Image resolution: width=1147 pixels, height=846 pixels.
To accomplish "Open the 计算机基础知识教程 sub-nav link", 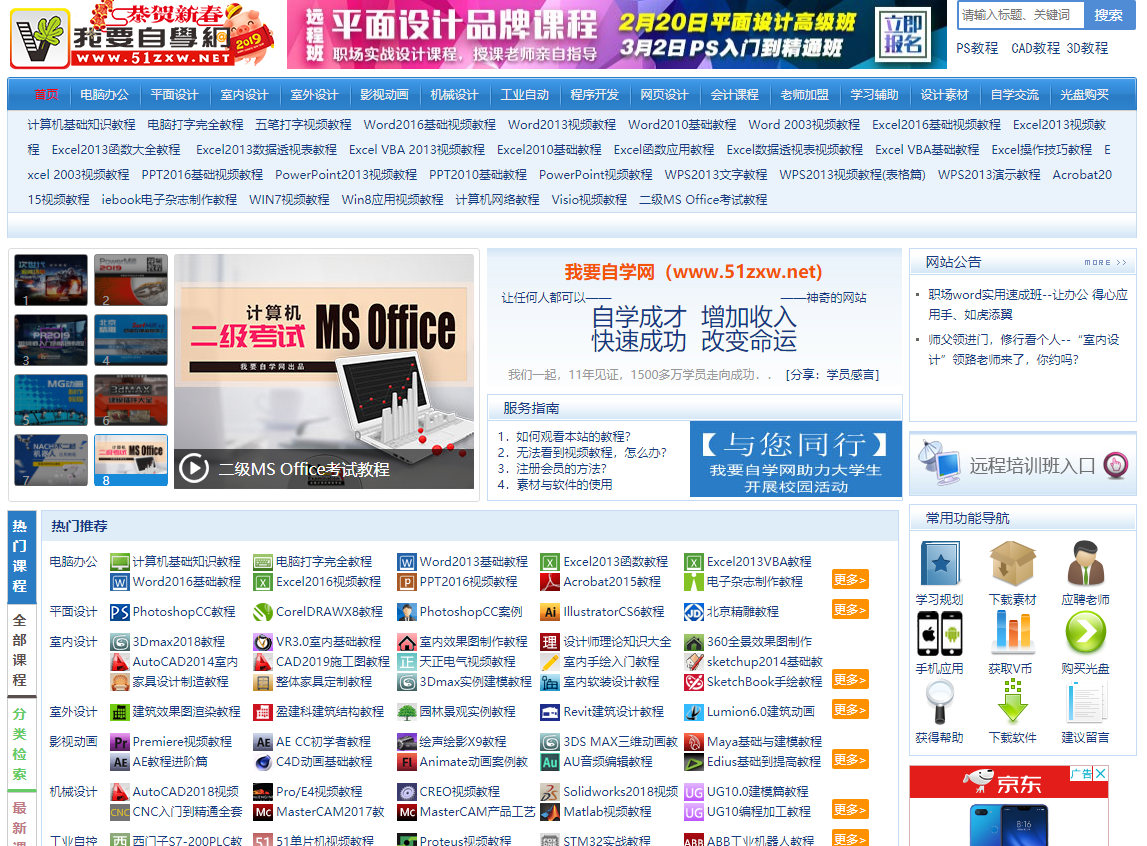I will click(81, 125).
